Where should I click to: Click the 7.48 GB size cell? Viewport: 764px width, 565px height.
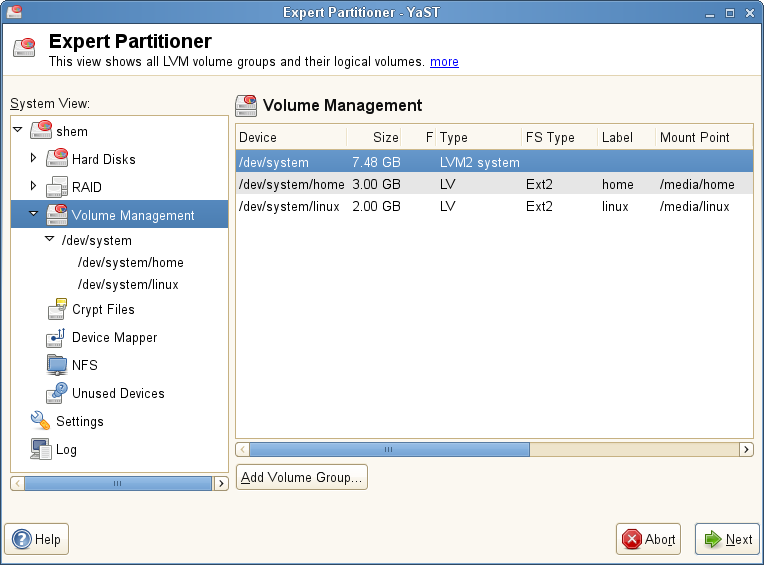[x=376, y=162]
